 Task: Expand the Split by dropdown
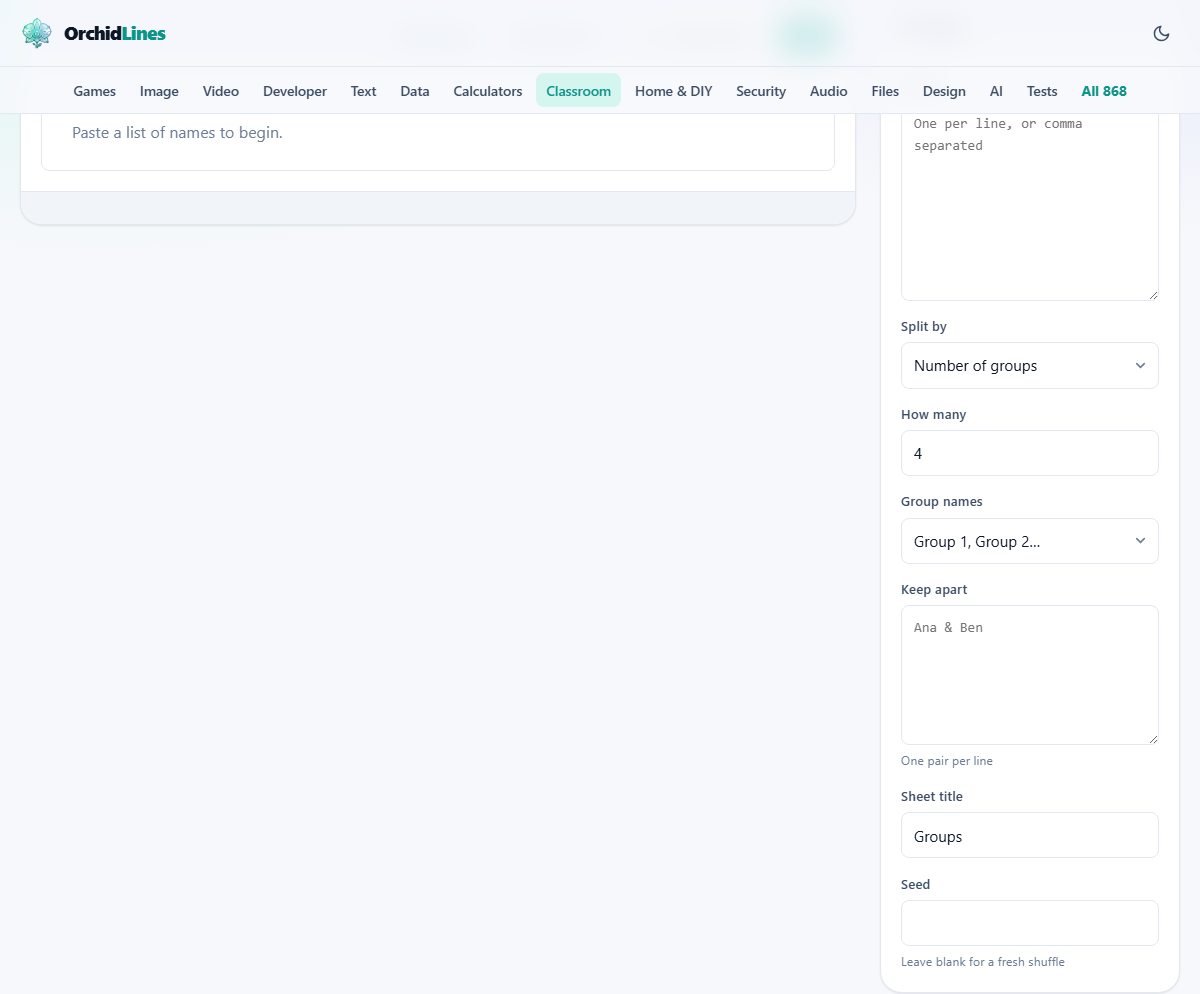[x=1030, y=366]
